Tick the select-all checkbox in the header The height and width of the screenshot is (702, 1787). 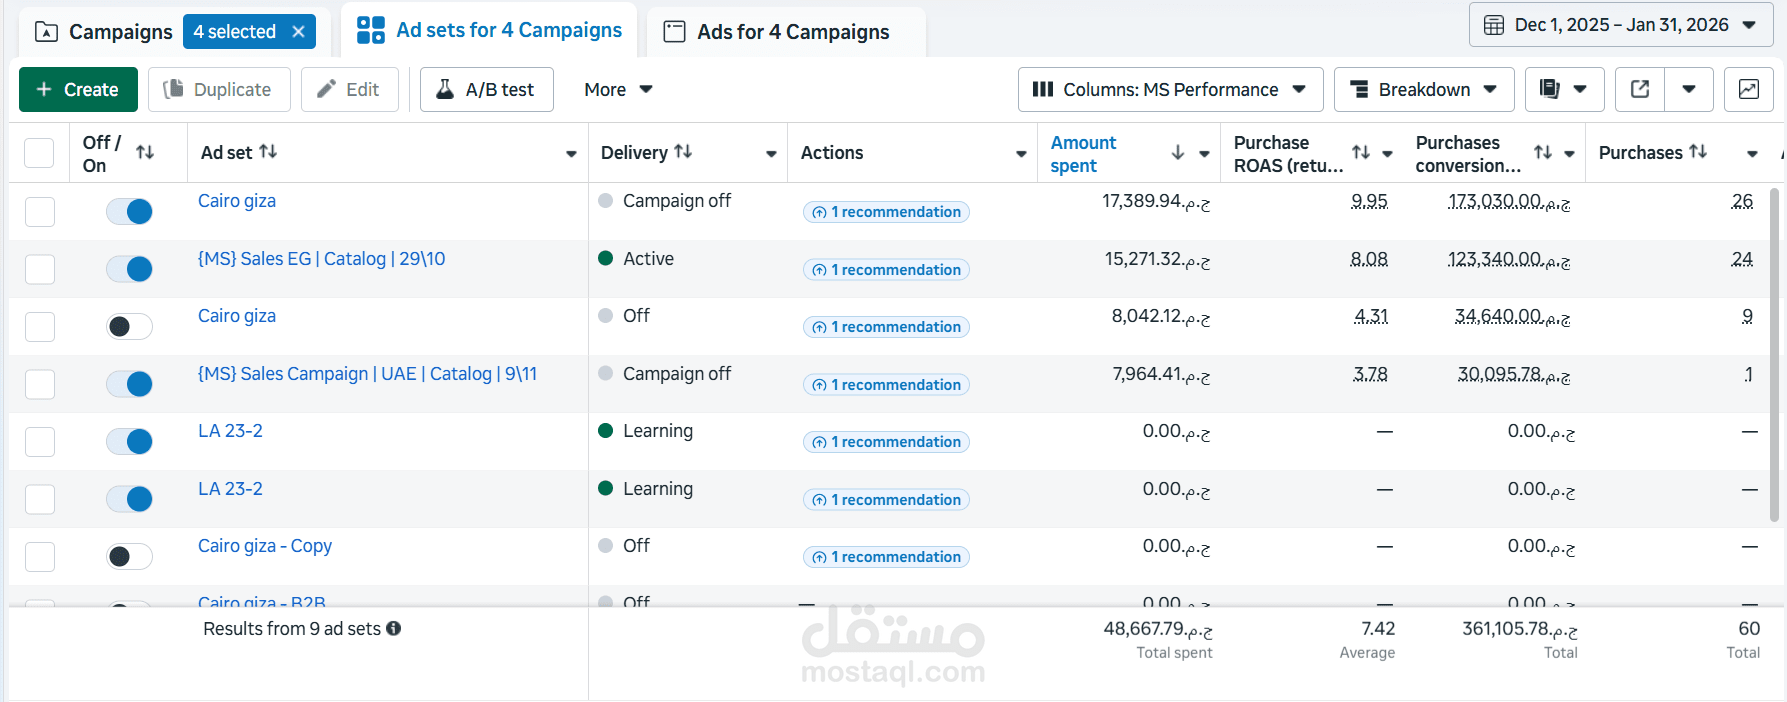click(x=39, y=153)
